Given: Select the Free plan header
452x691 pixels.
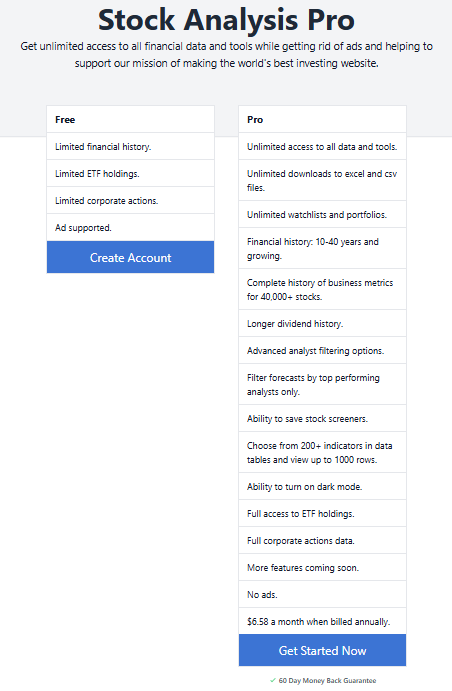Looking at the screenshot, I should click(x=130, y=119).
